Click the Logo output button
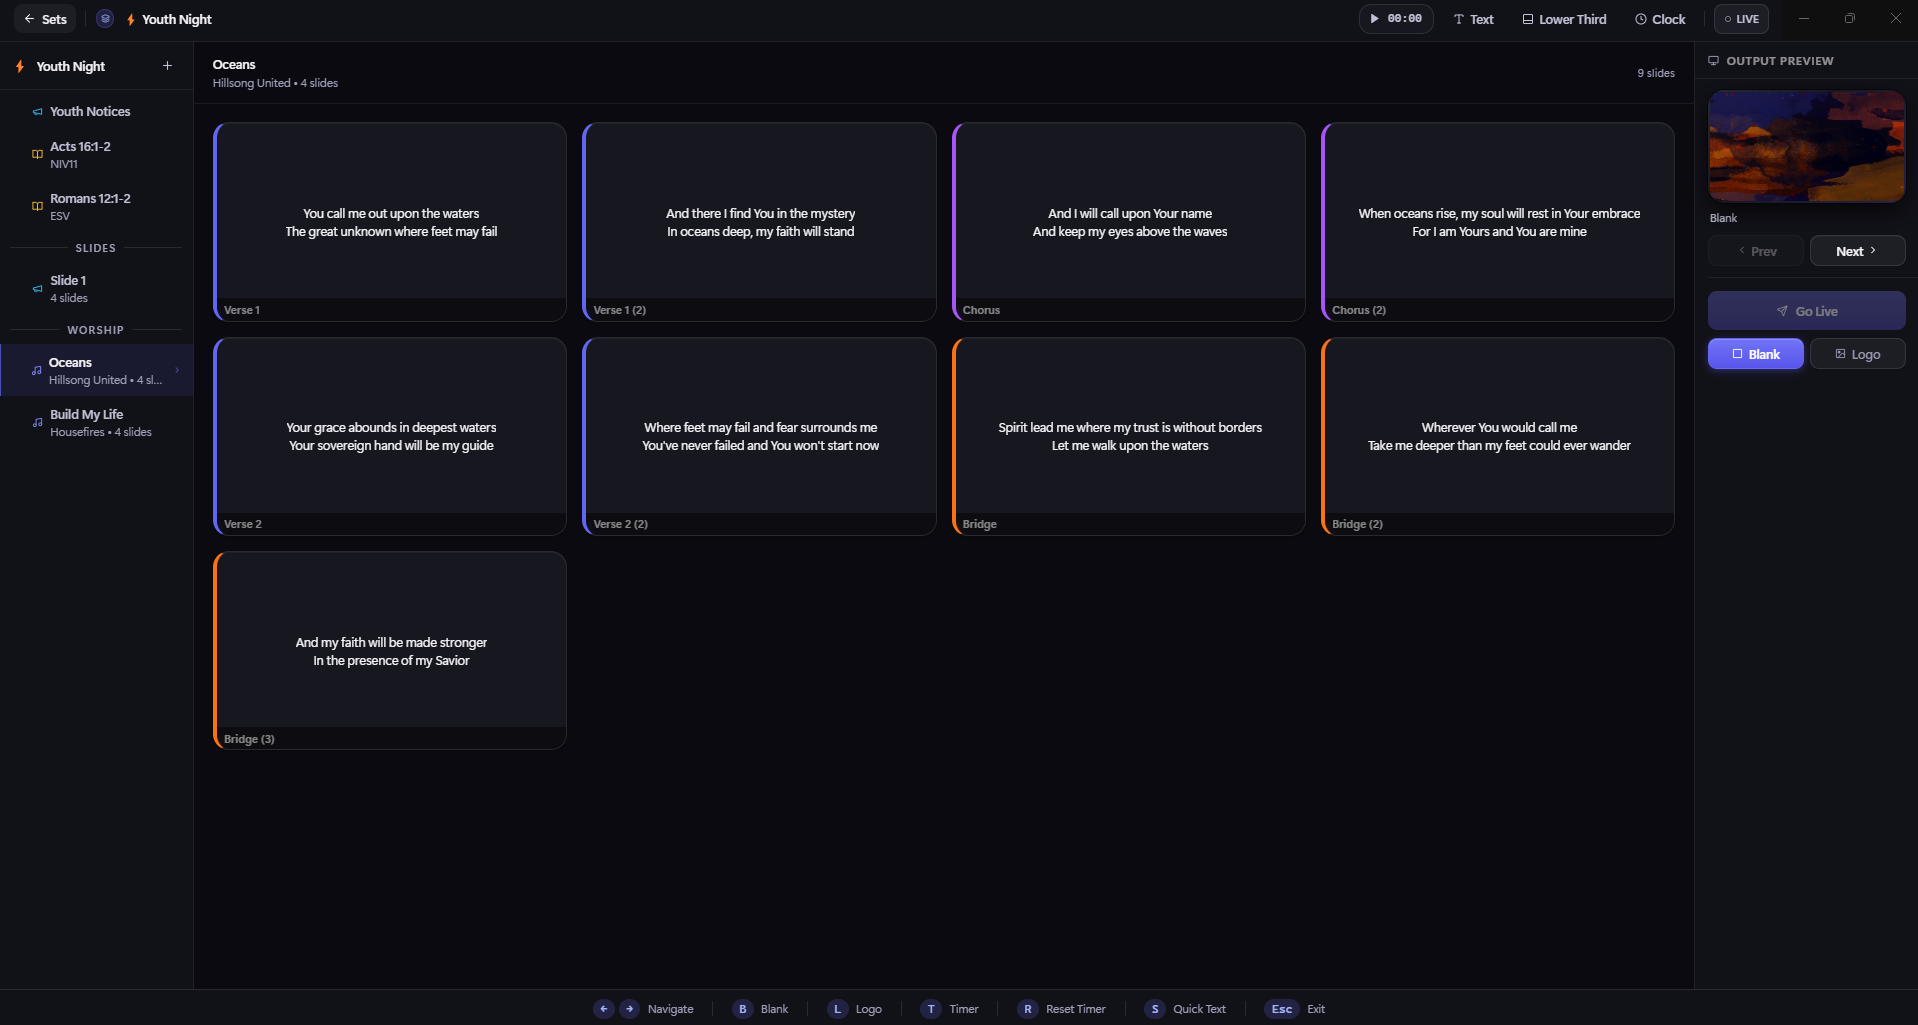Image resolution: width=1918 pixels, height=1025 pixels. coord(1857,354)
